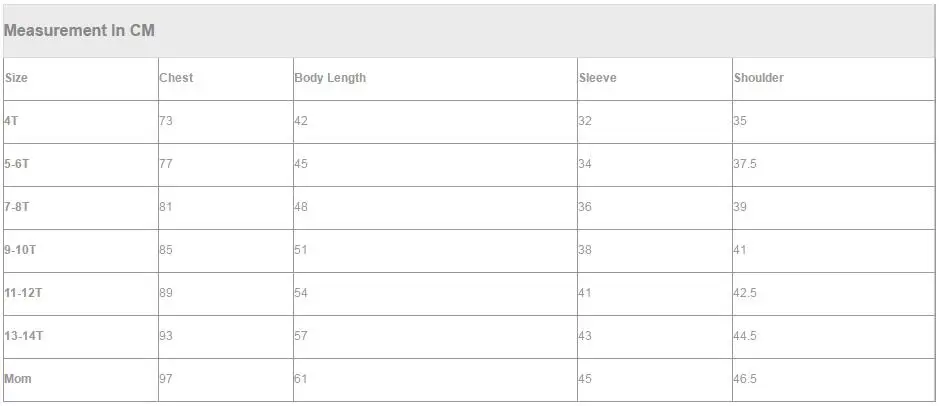
Task: Click the 7-8T size row label
Action: tap(16, 207)
